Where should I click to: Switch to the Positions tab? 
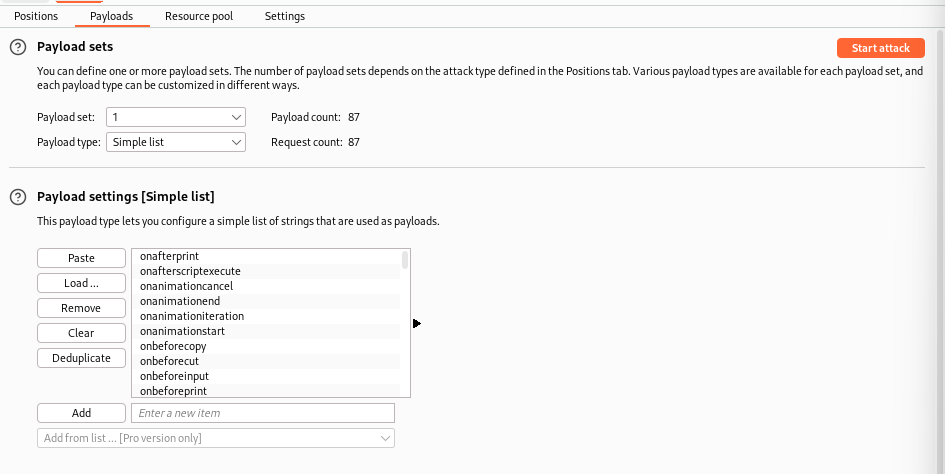pos(36,16)
